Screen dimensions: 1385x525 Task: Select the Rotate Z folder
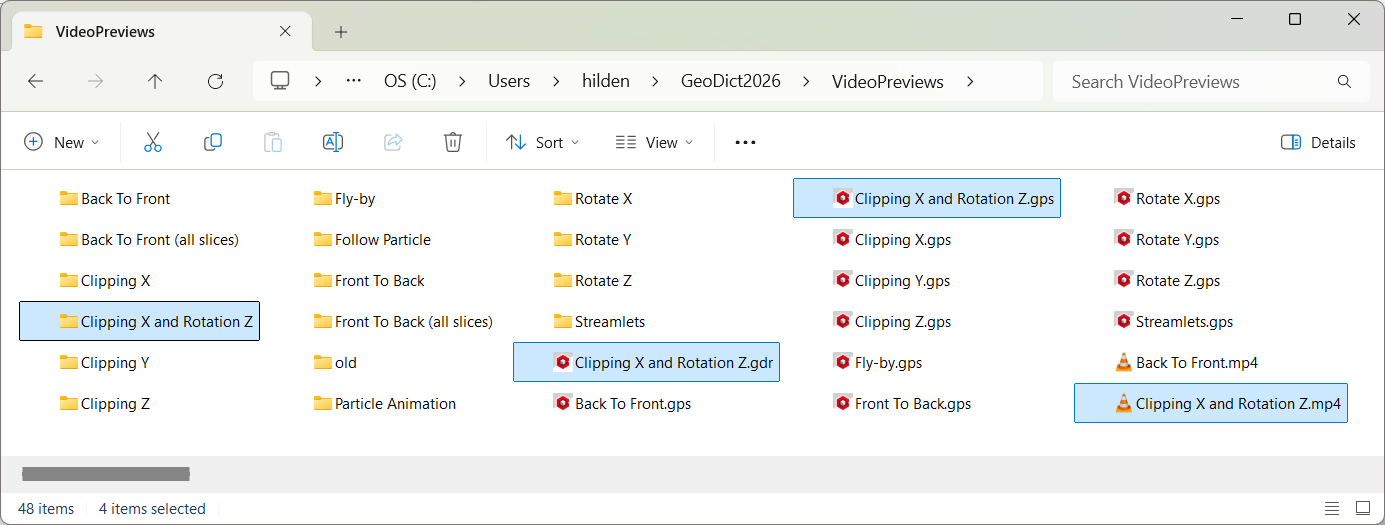pyautogui.click(x=594, y=280)
